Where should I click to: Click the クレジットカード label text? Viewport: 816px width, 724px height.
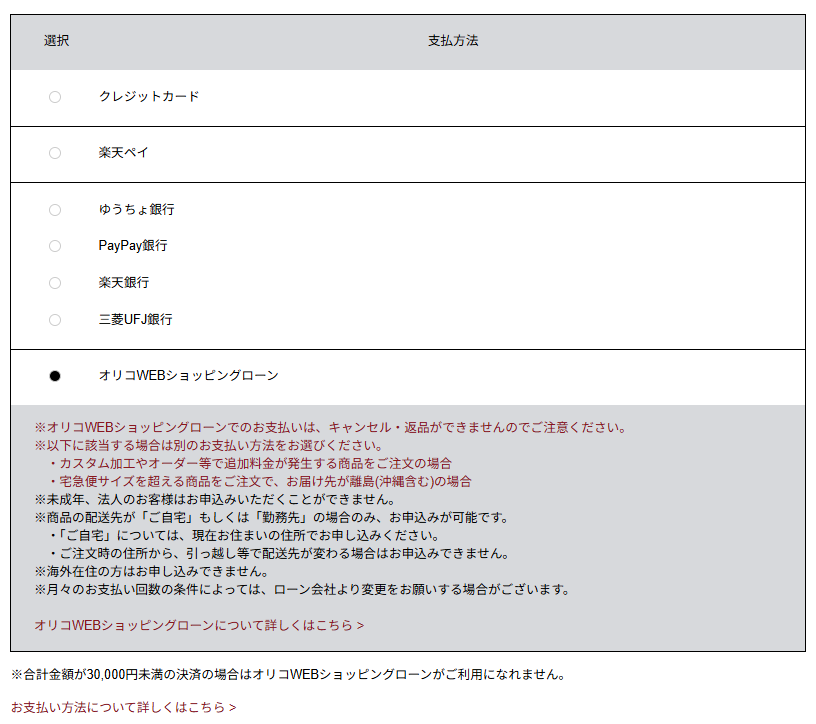[149, 97]
